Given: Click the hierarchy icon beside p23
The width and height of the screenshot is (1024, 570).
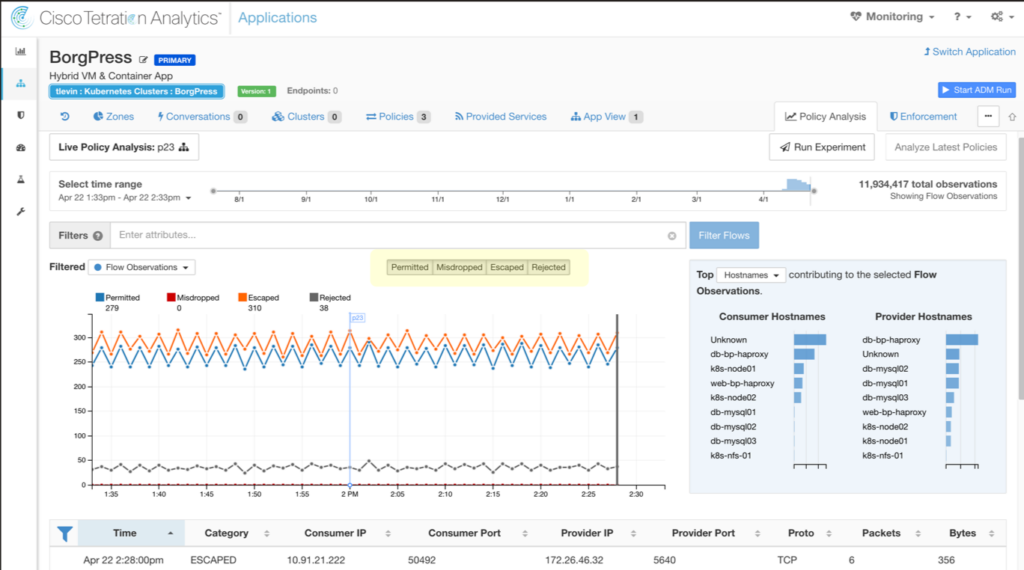Looking at the screenshot, I should click(184, 148).
